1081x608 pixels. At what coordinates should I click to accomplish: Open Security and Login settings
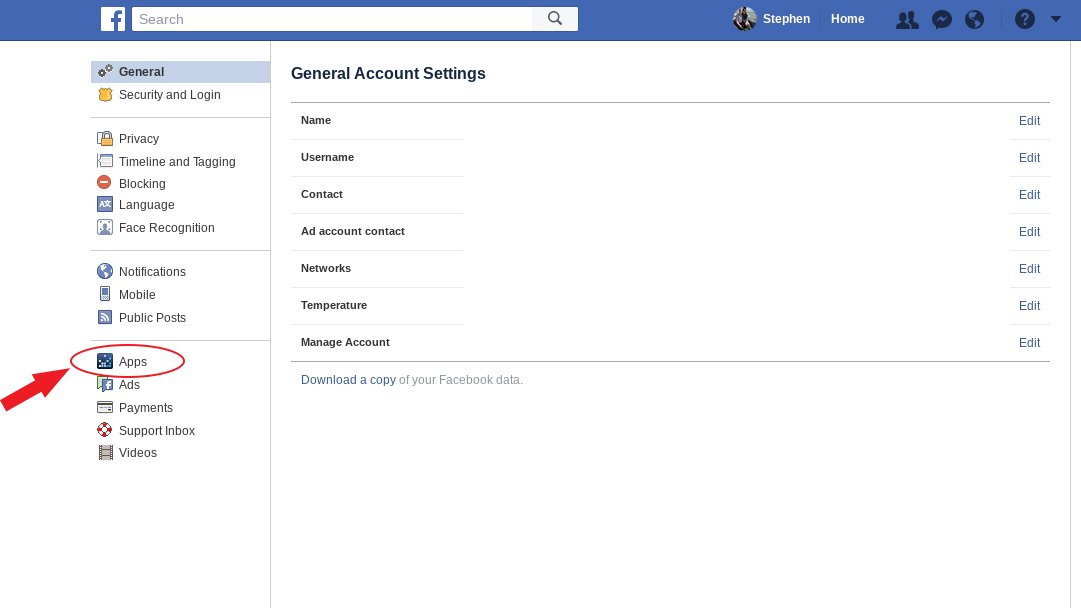coord(170,94)
